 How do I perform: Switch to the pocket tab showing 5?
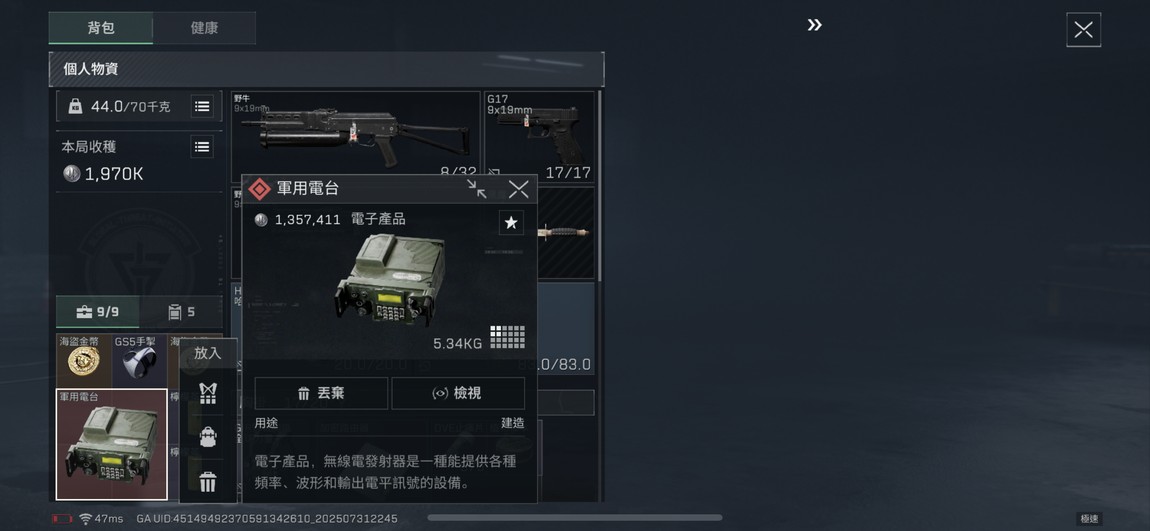pos(181,312)
